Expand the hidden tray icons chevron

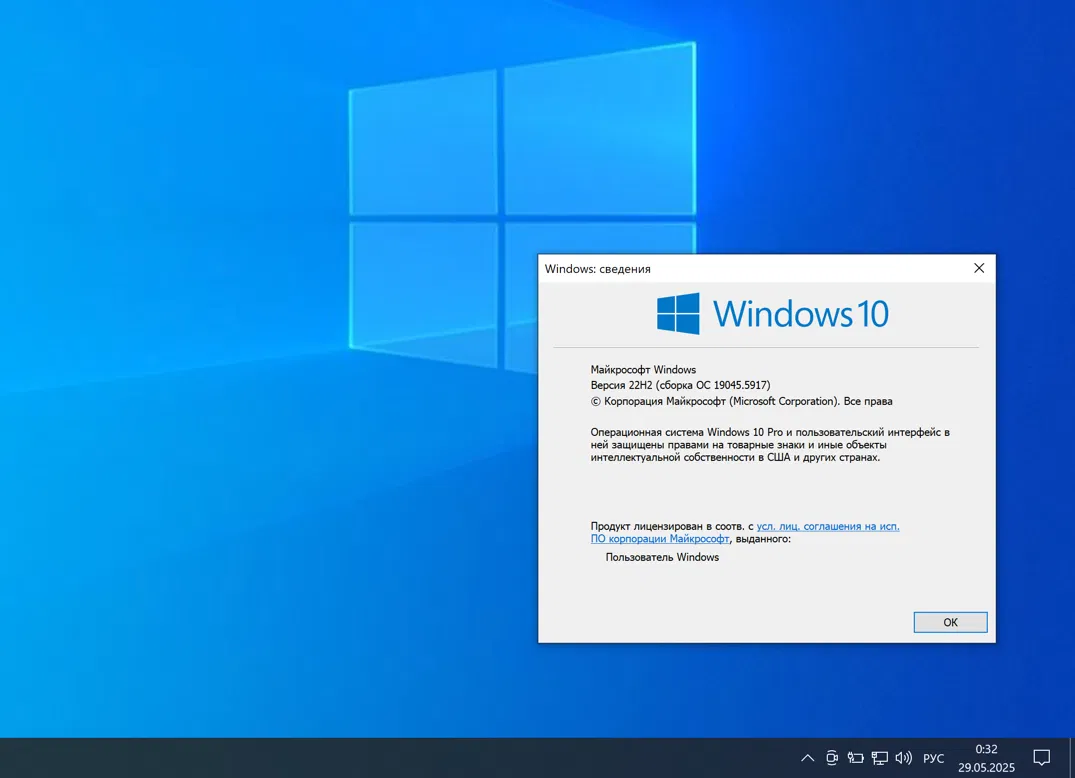pos(806,758)
